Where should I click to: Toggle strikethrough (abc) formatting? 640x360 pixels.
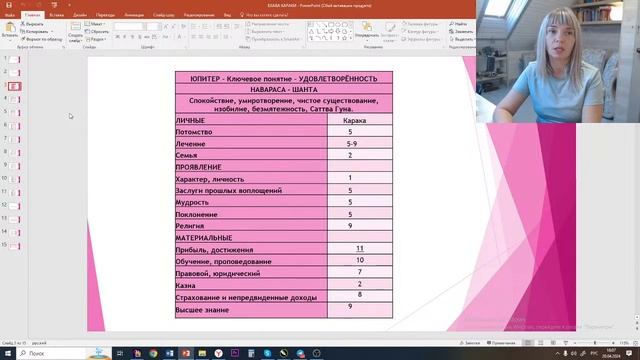coord(147,37)
